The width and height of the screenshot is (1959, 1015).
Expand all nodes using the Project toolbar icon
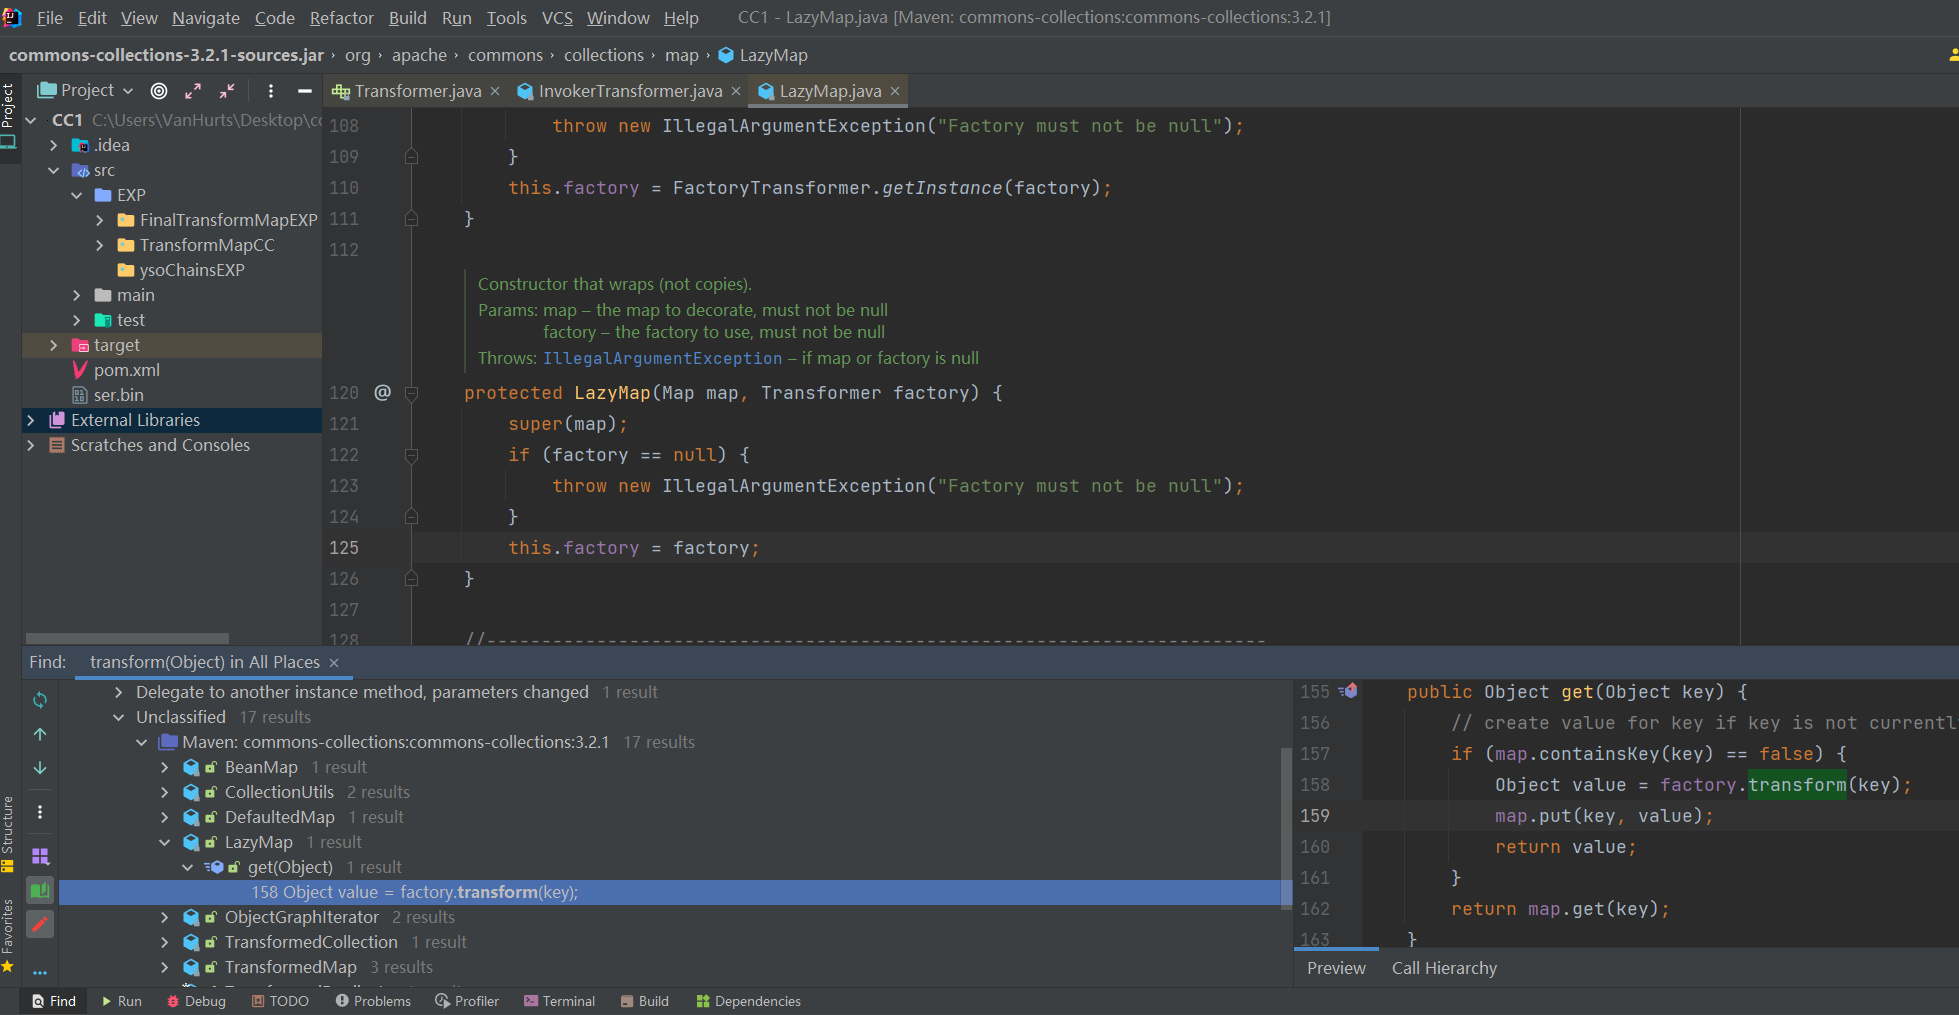pyautogui.click(x=193, y=90)
